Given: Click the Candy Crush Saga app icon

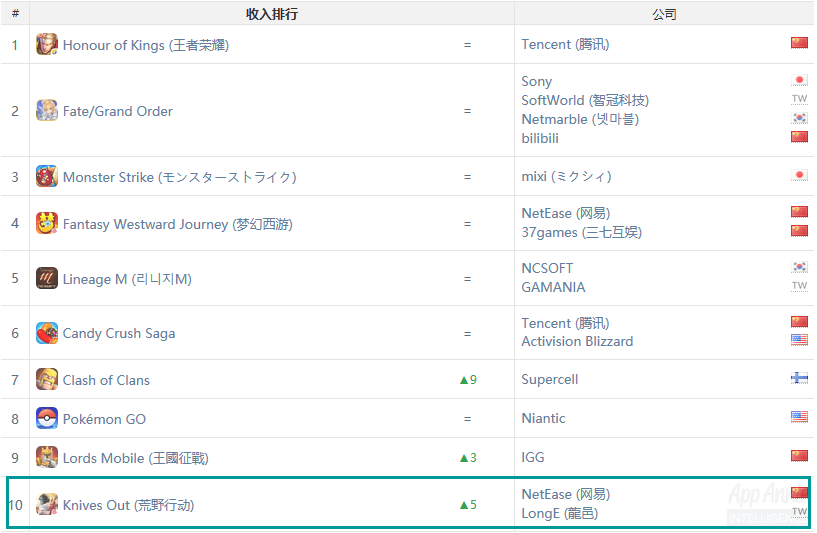Looking at the screenshot, I should [x=46, y=333].
